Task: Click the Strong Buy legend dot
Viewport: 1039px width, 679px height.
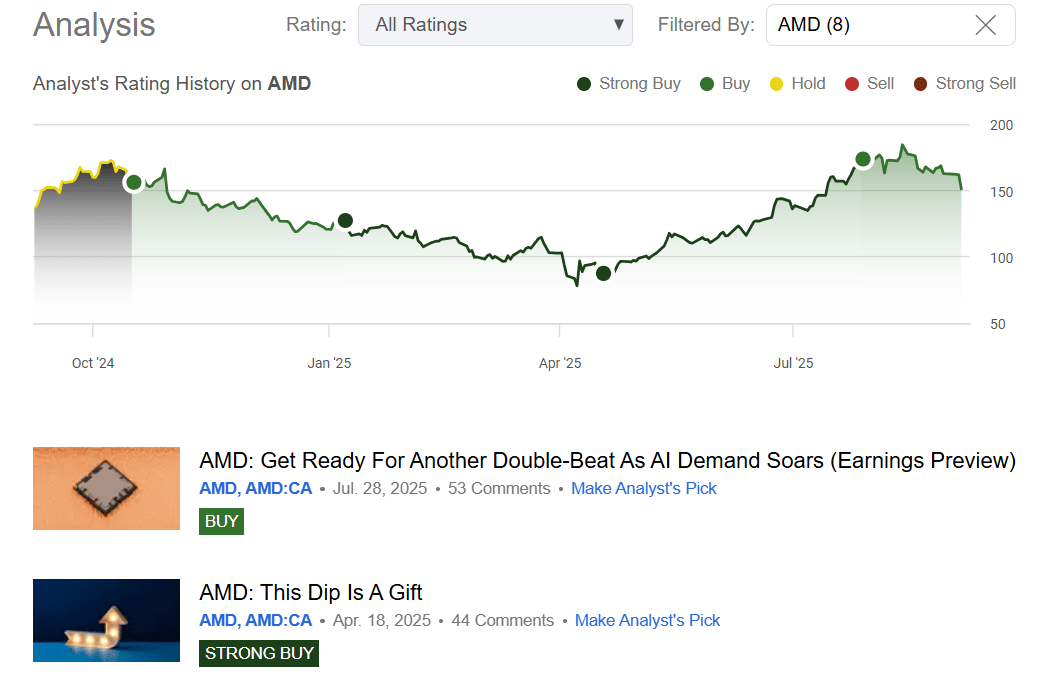Action: [584, 84]
